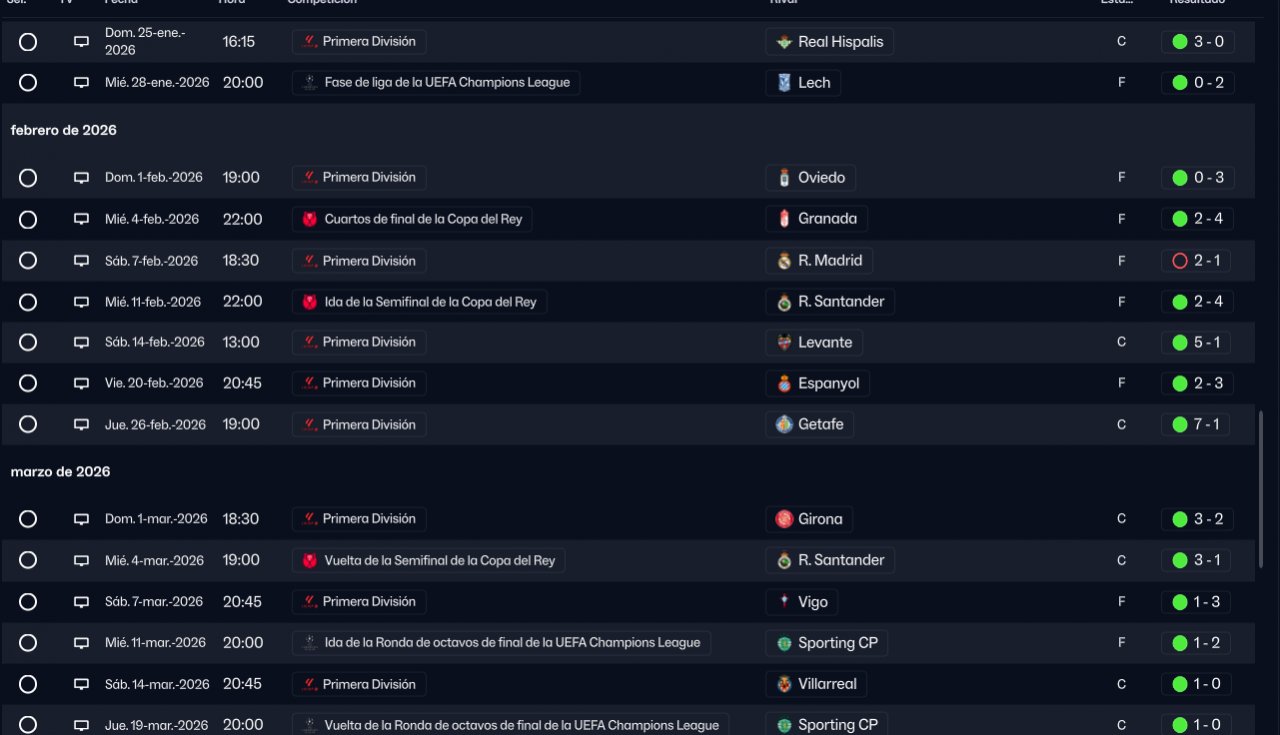The image size is (1280, 735).
Task: Click the Villarreal club crest
Action: click(x=785, y=685)
